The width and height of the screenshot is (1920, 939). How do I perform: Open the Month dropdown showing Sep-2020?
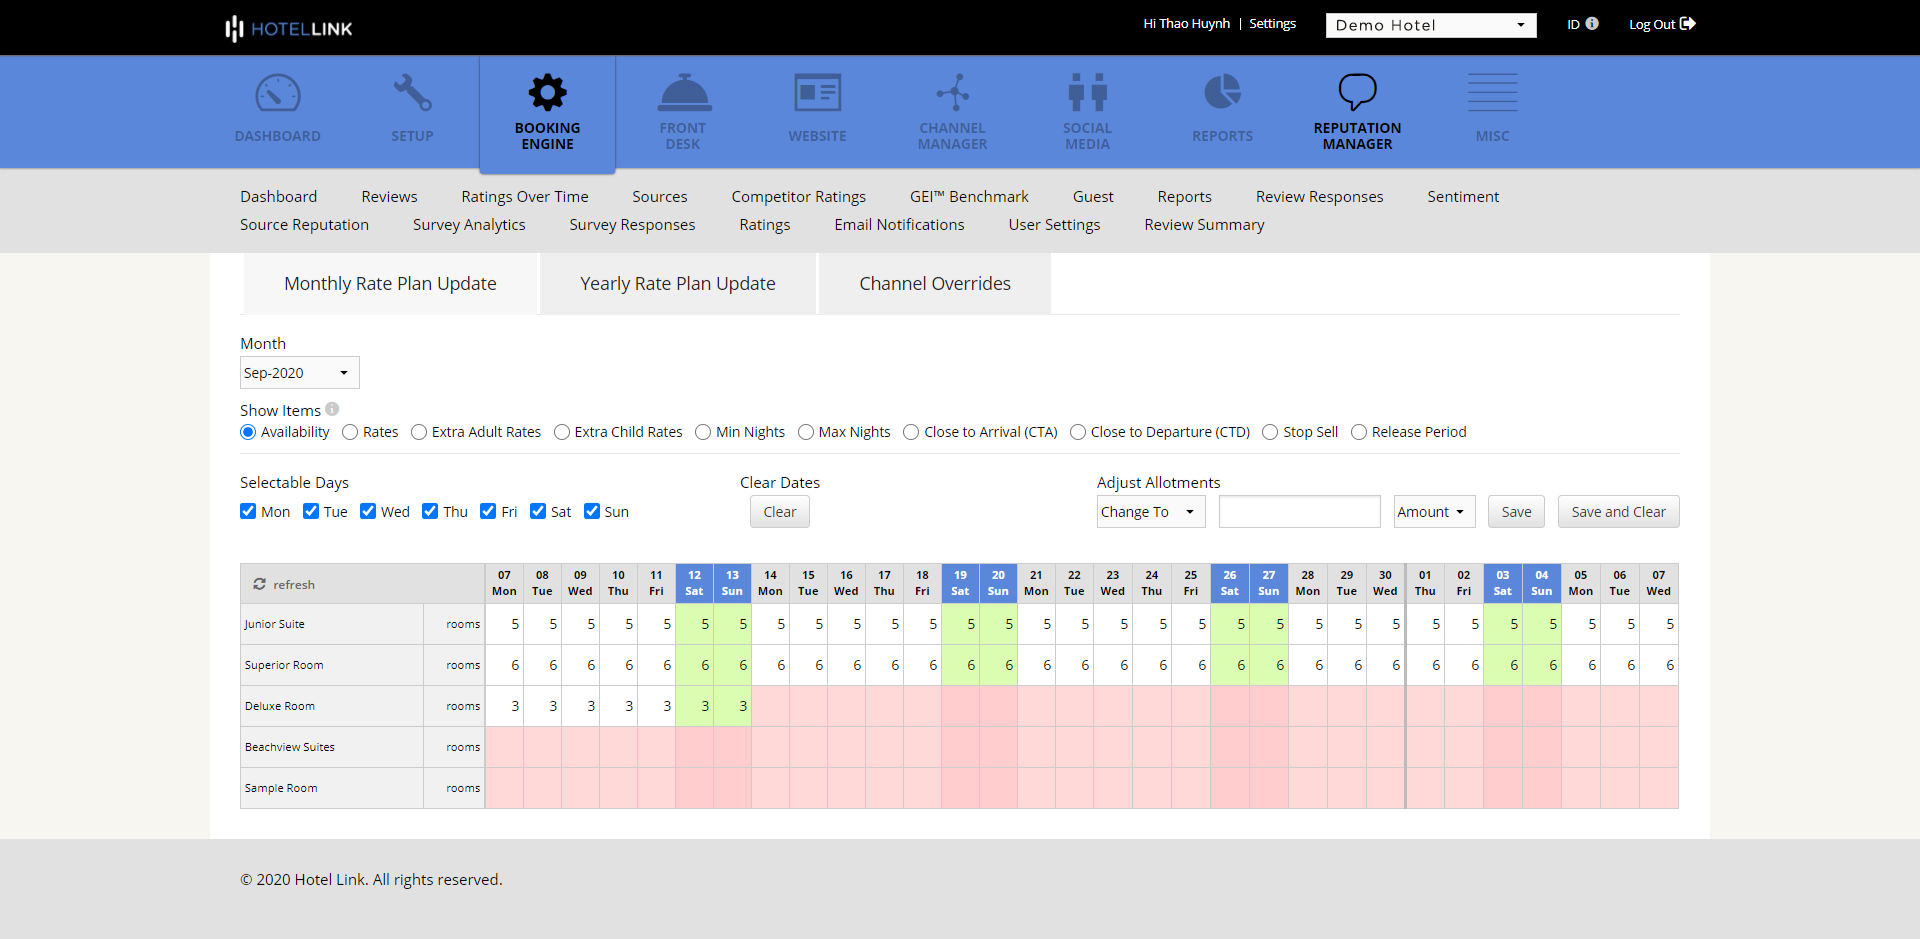click(298, 372)
